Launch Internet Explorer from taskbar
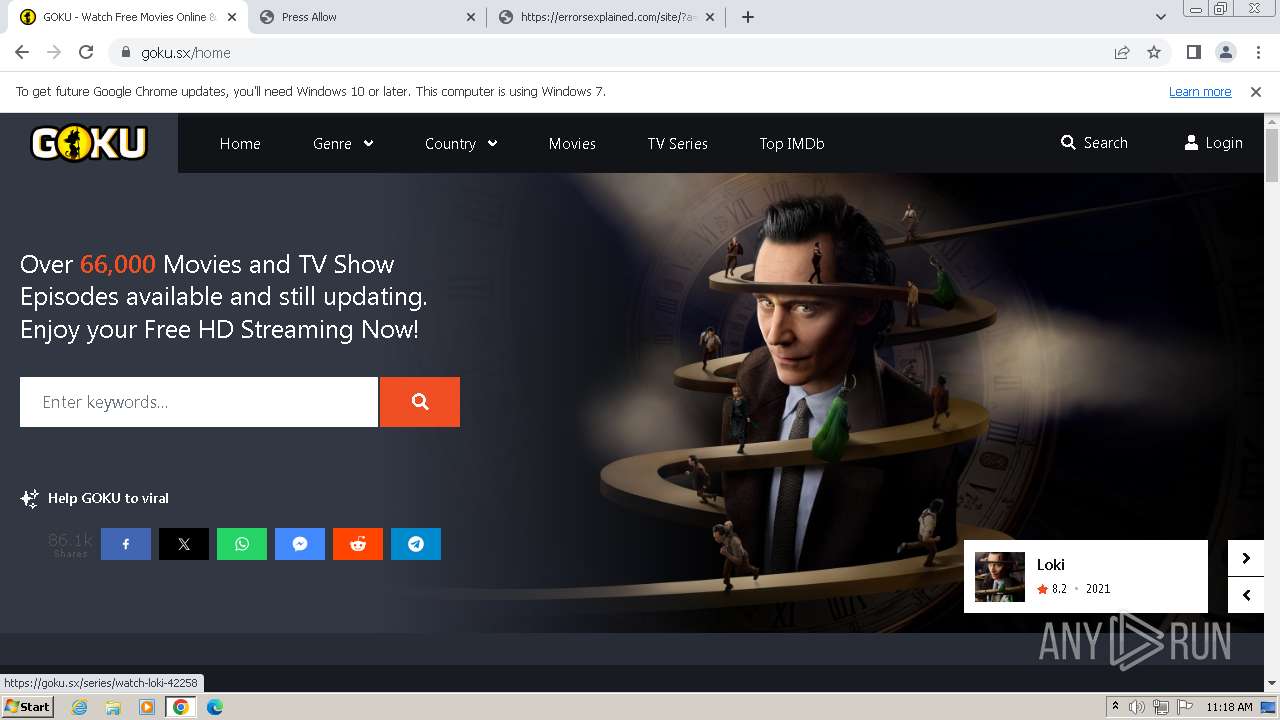 tap(80, 707)
